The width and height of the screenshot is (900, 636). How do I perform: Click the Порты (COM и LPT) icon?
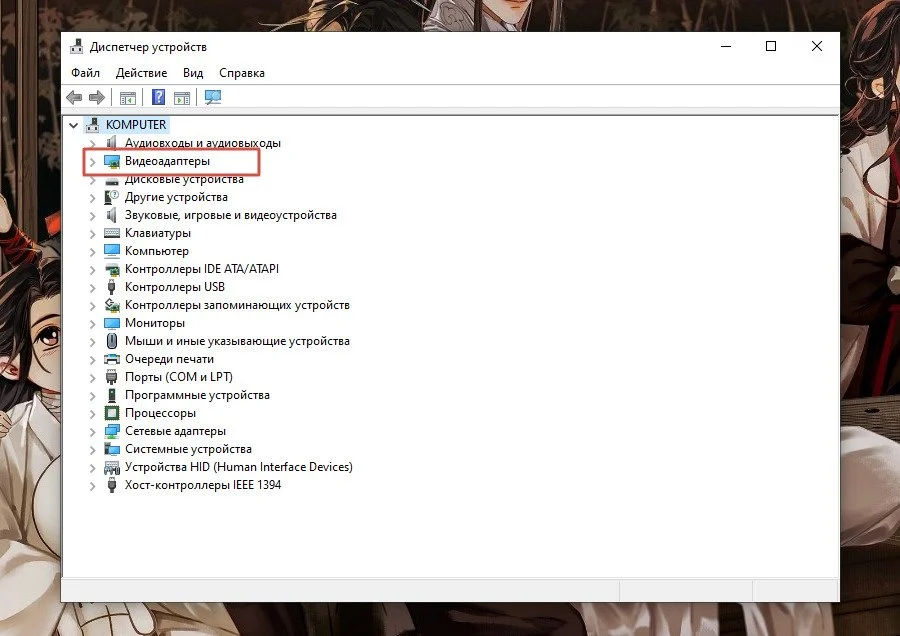tap(112, 377)
